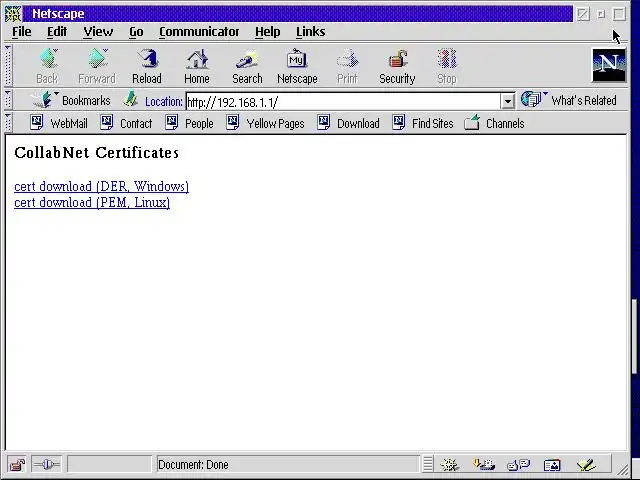This screenshot has width=640, height=480.
Task: Click the component bar grip handle
Action: [427, 464]
